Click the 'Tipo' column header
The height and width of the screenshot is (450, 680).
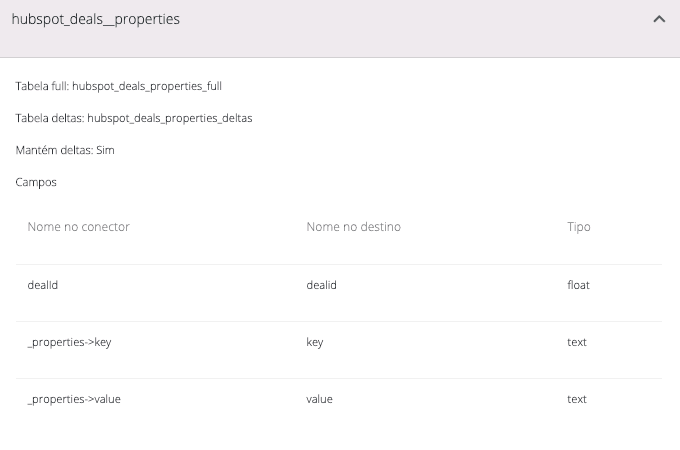coord(579,227)
